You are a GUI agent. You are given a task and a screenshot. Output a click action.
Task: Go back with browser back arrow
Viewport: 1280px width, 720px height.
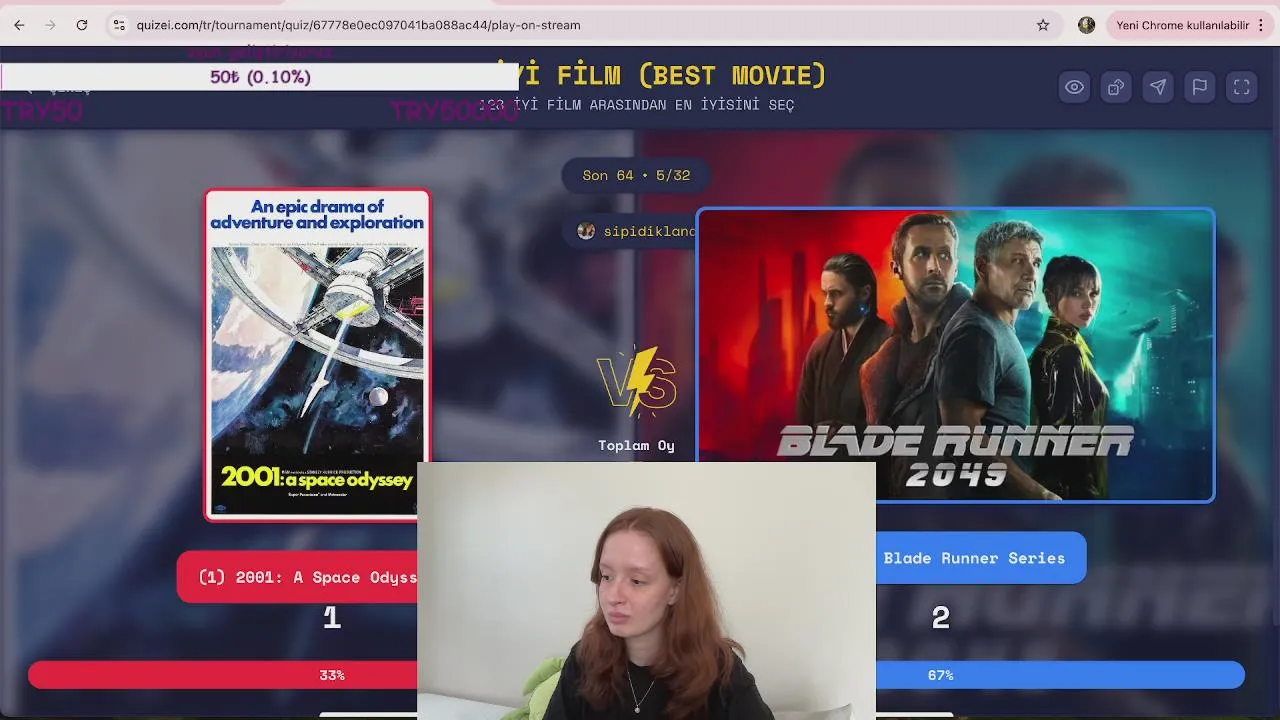19,25
